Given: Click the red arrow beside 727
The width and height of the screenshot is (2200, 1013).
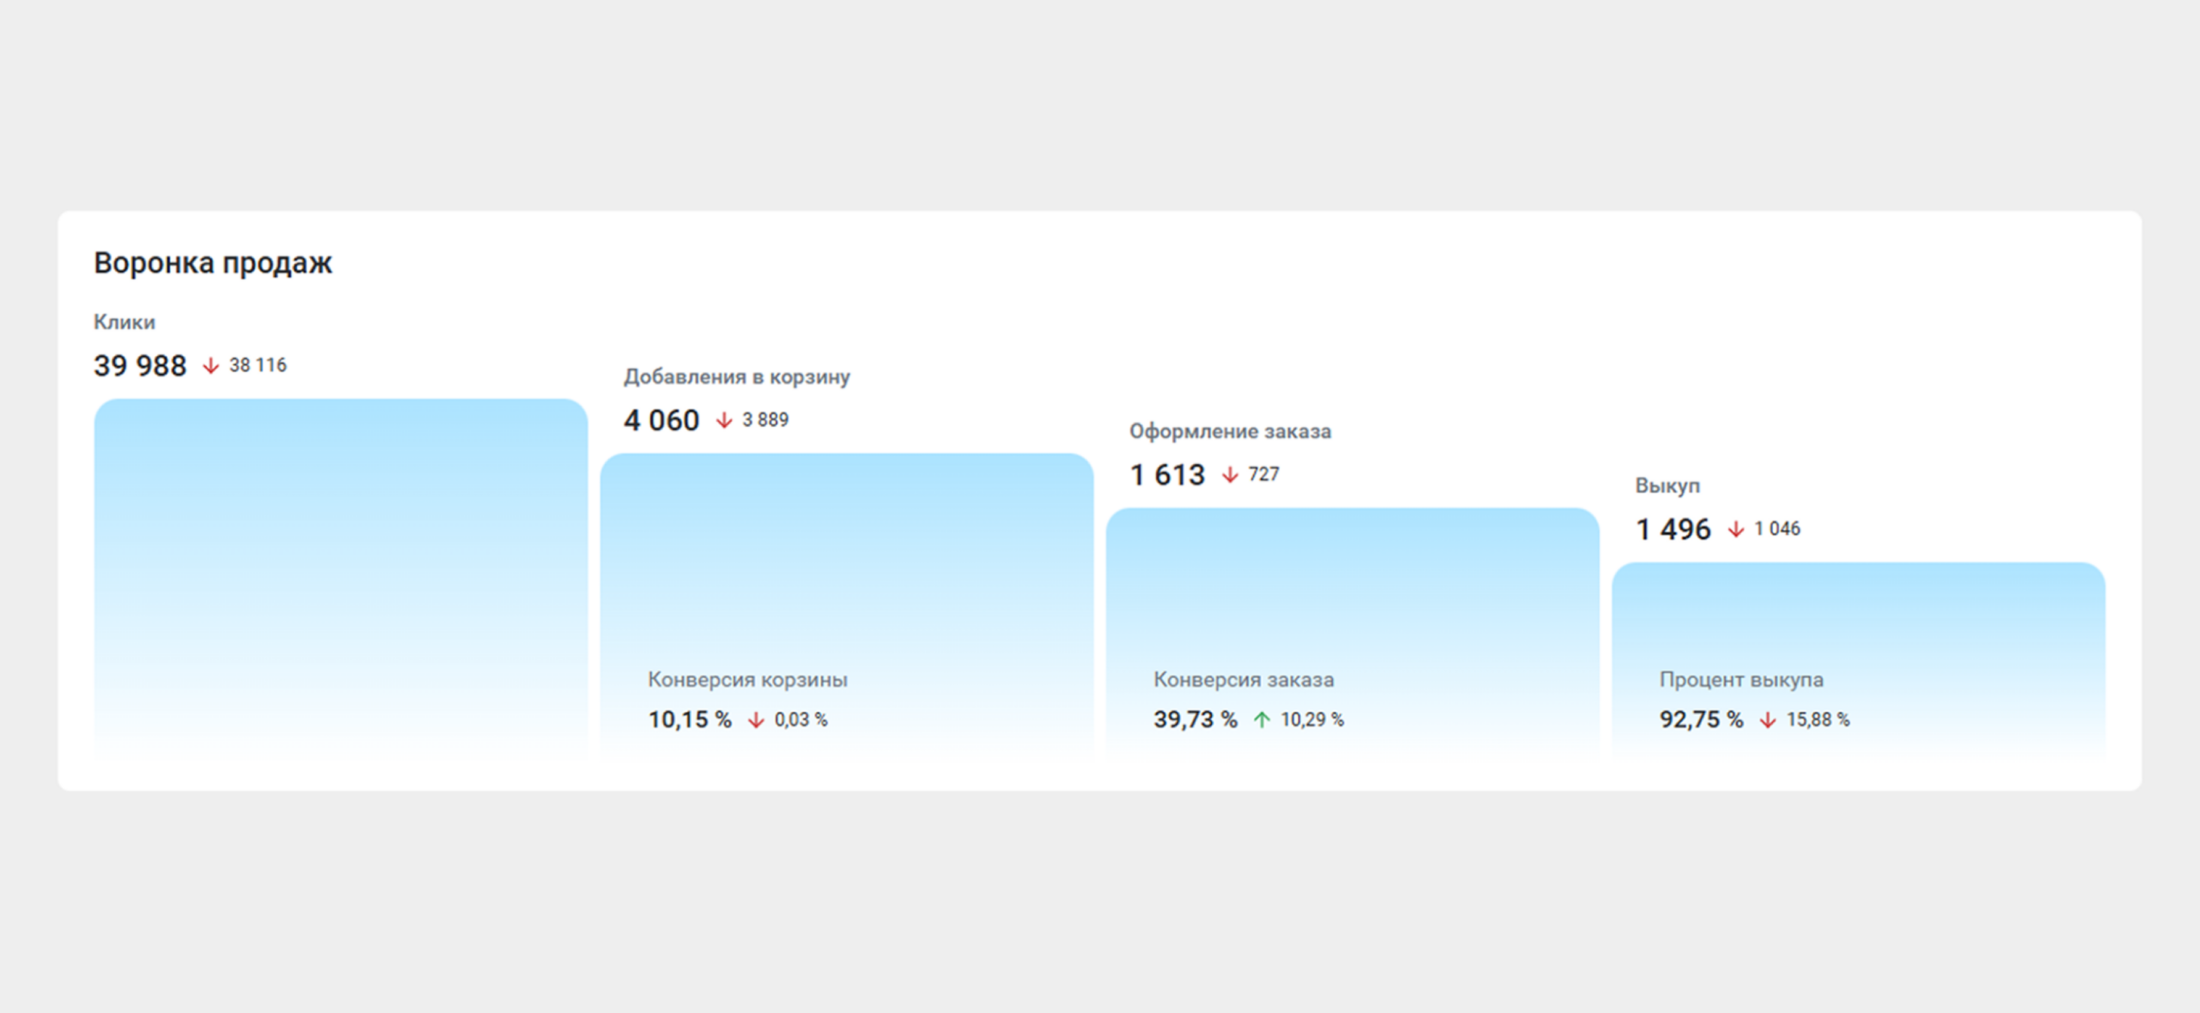Looking at the screenshot, I should (x=1230, y=475).
